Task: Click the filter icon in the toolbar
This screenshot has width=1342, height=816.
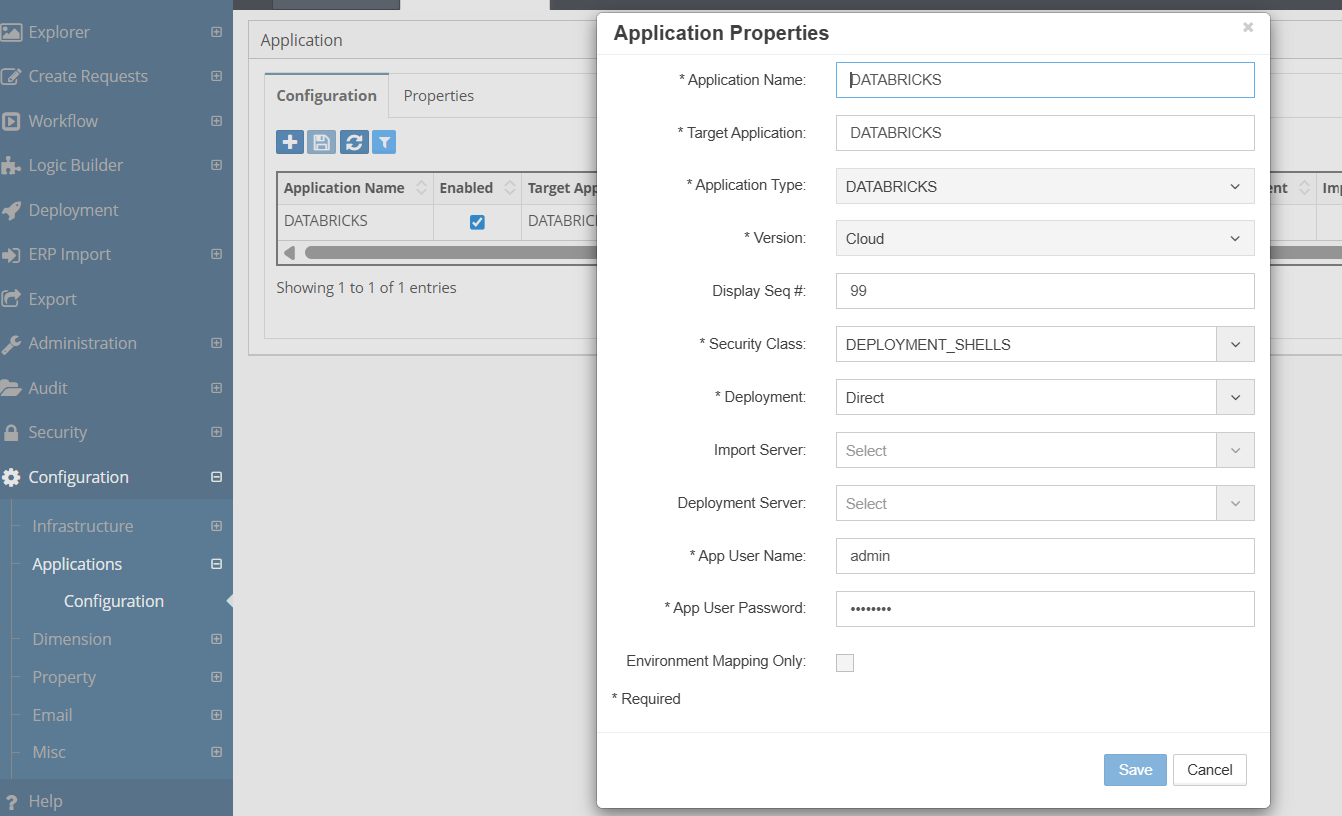Action: pyautogui.click(x=384, y=142)
